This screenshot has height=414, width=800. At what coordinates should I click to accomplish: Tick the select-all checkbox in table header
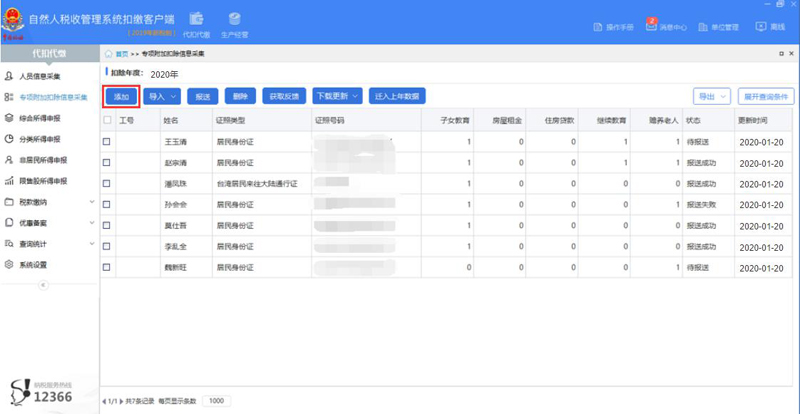coord(108,120)
